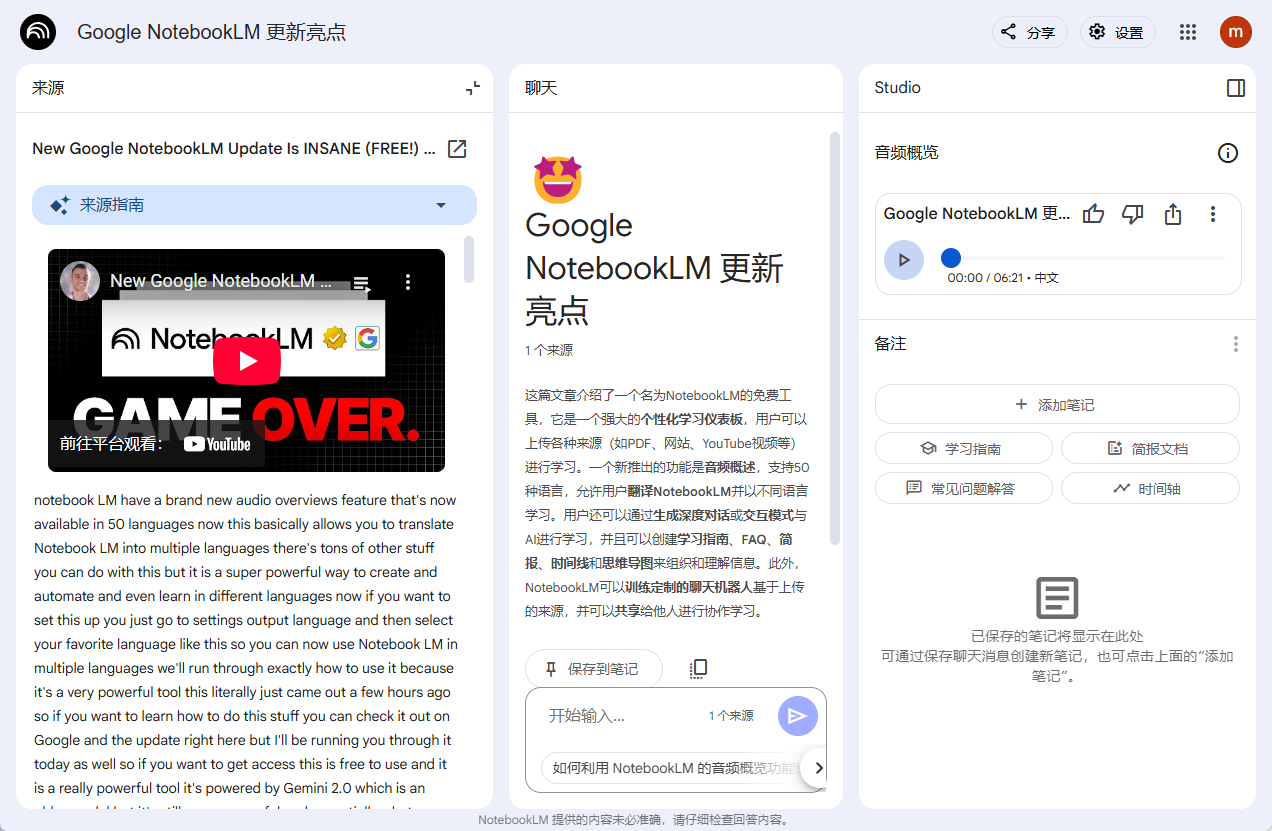The width and height of the screenshot is (1272, 831).
Task: Thumbs up the audio overview
Action: [1094, 214]
